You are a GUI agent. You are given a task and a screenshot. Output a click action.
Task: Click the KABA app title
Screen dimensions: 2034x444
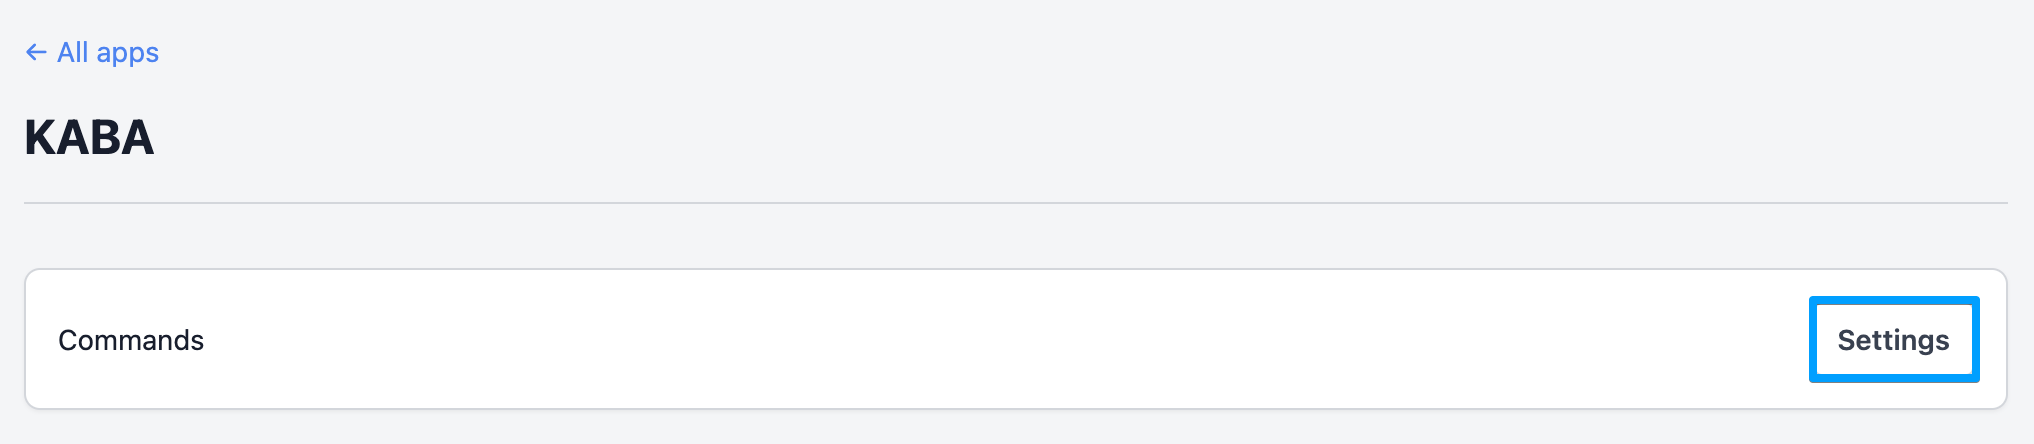(89, 138)
